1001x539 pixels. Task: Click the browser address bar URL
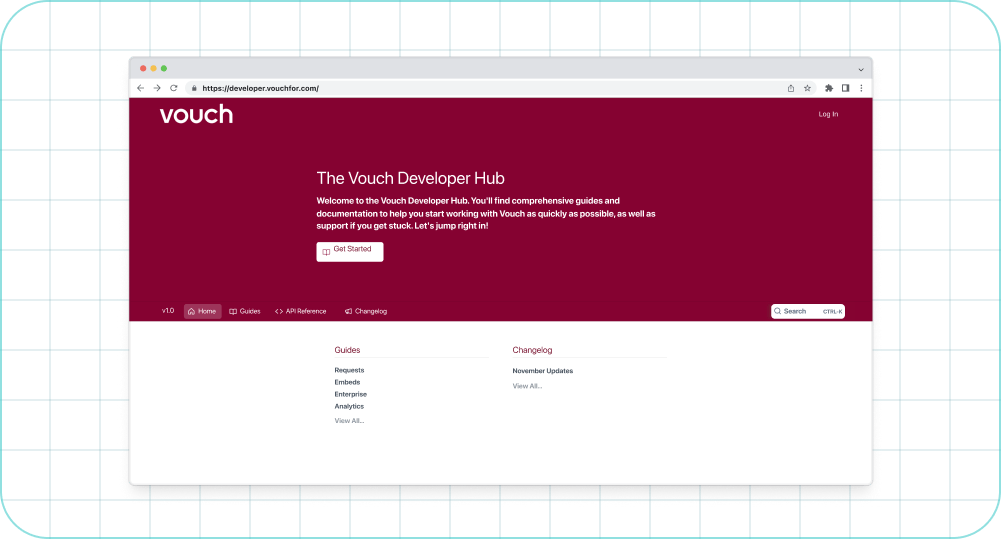tap(260, 88)
